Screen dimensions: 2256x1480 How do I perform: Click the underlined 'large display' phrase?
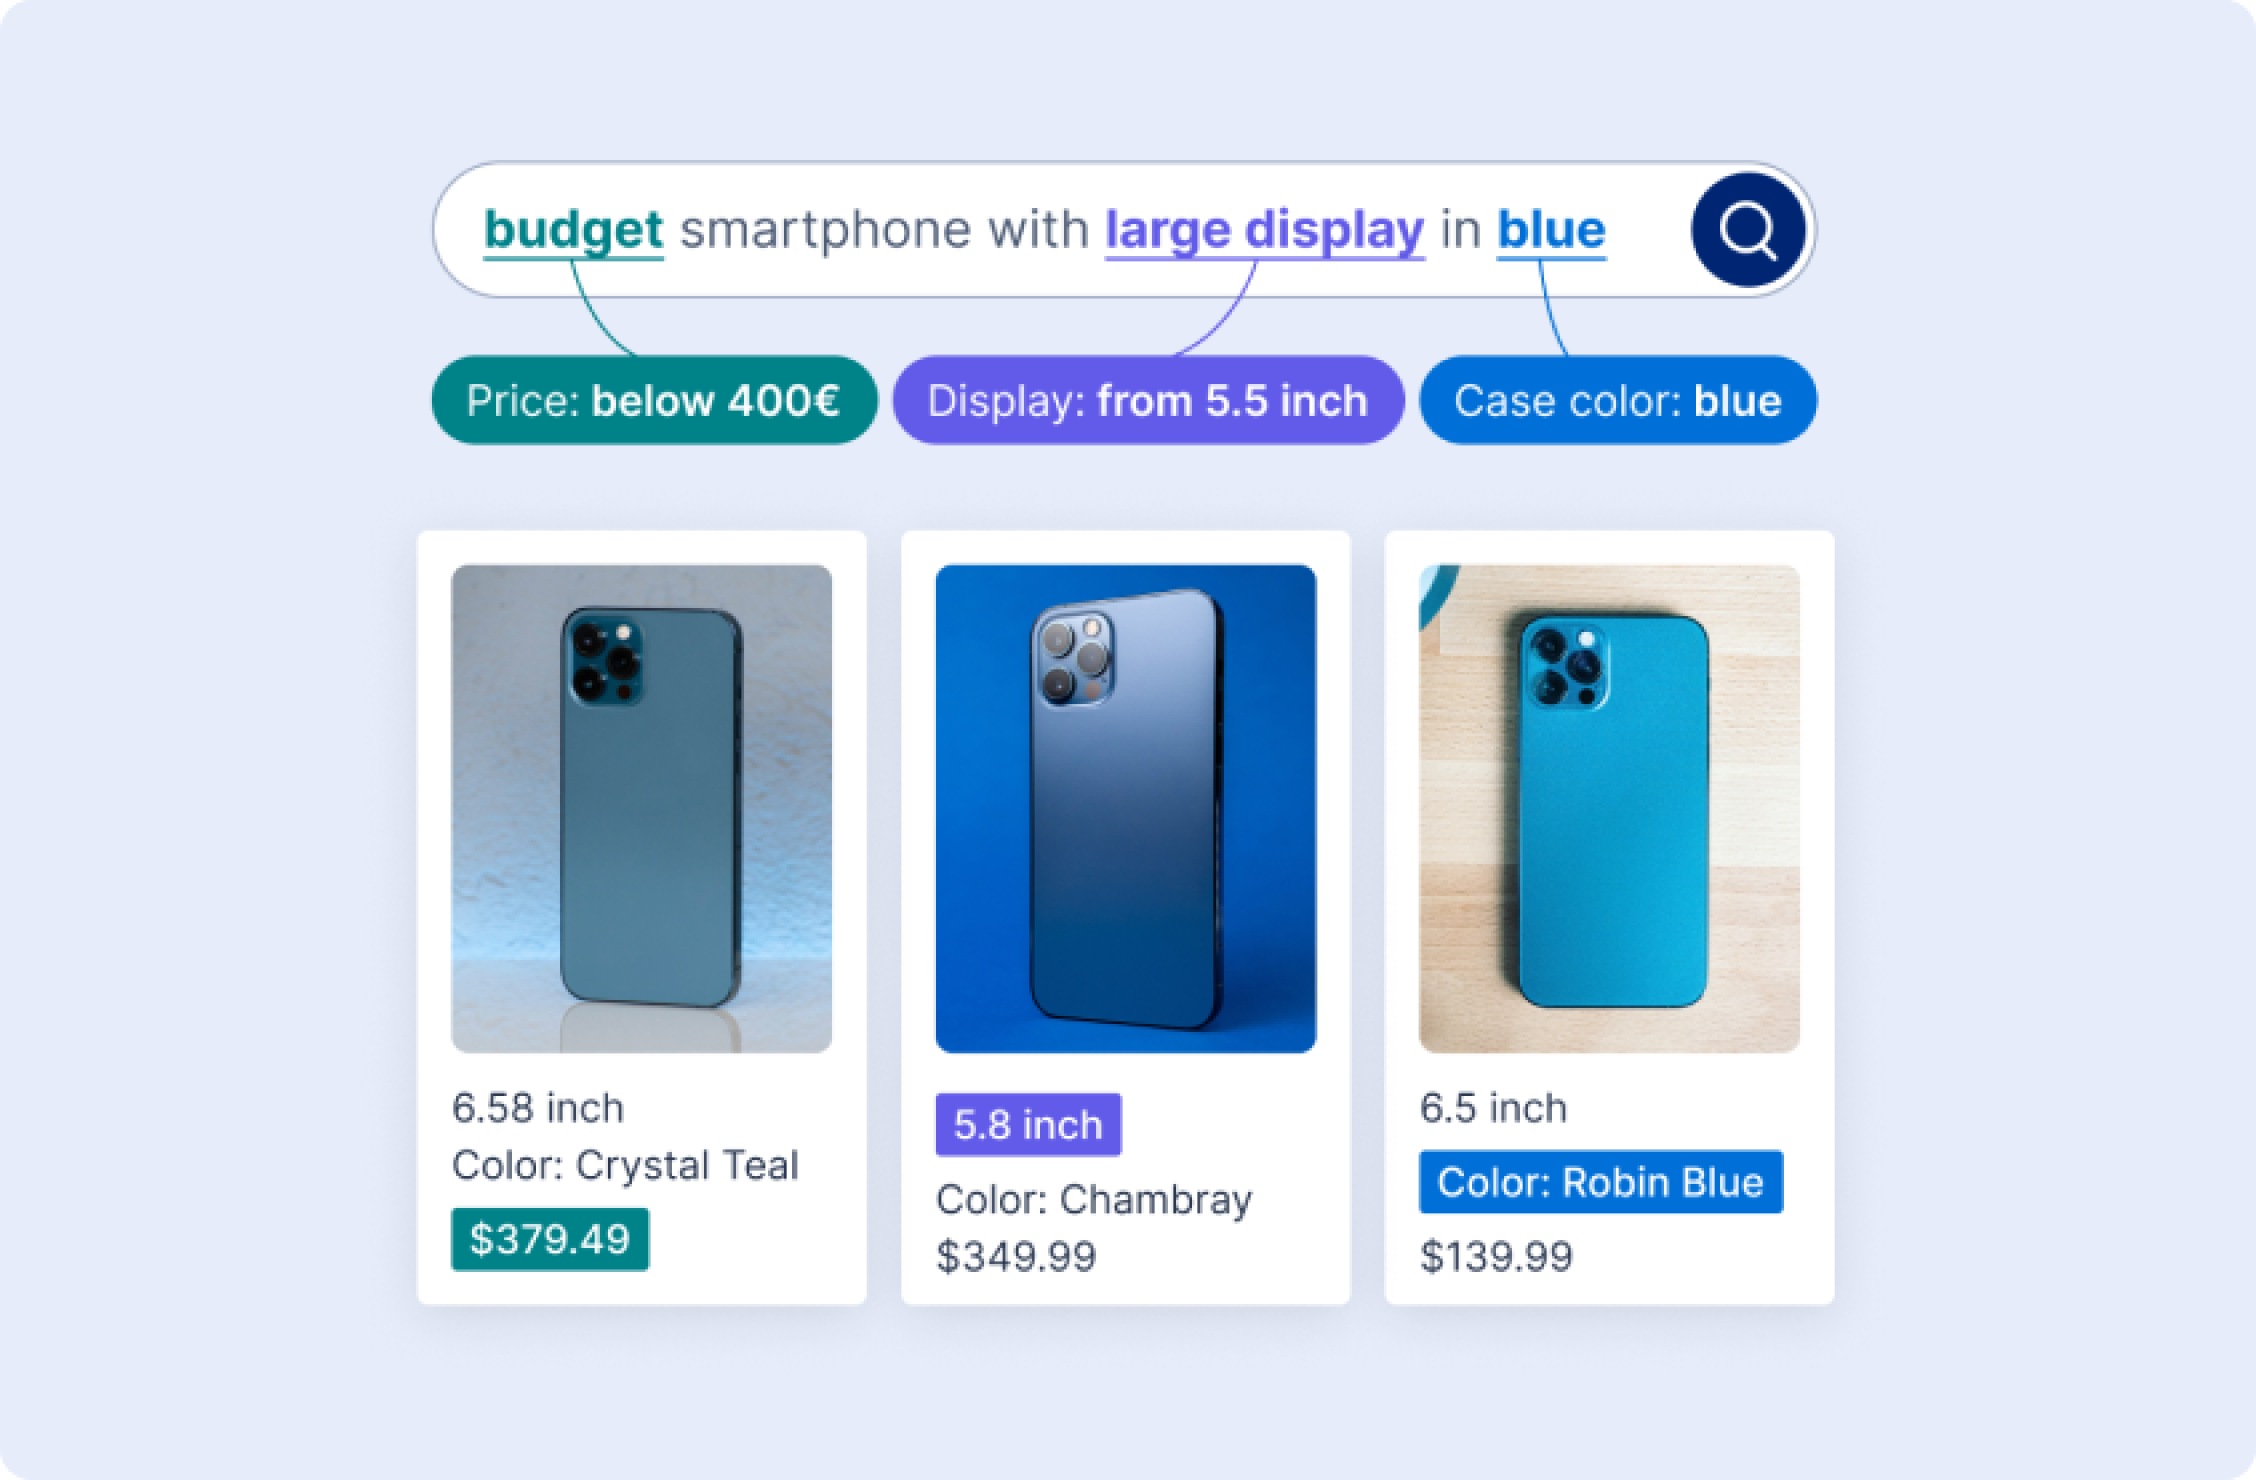coord(1265,231)
